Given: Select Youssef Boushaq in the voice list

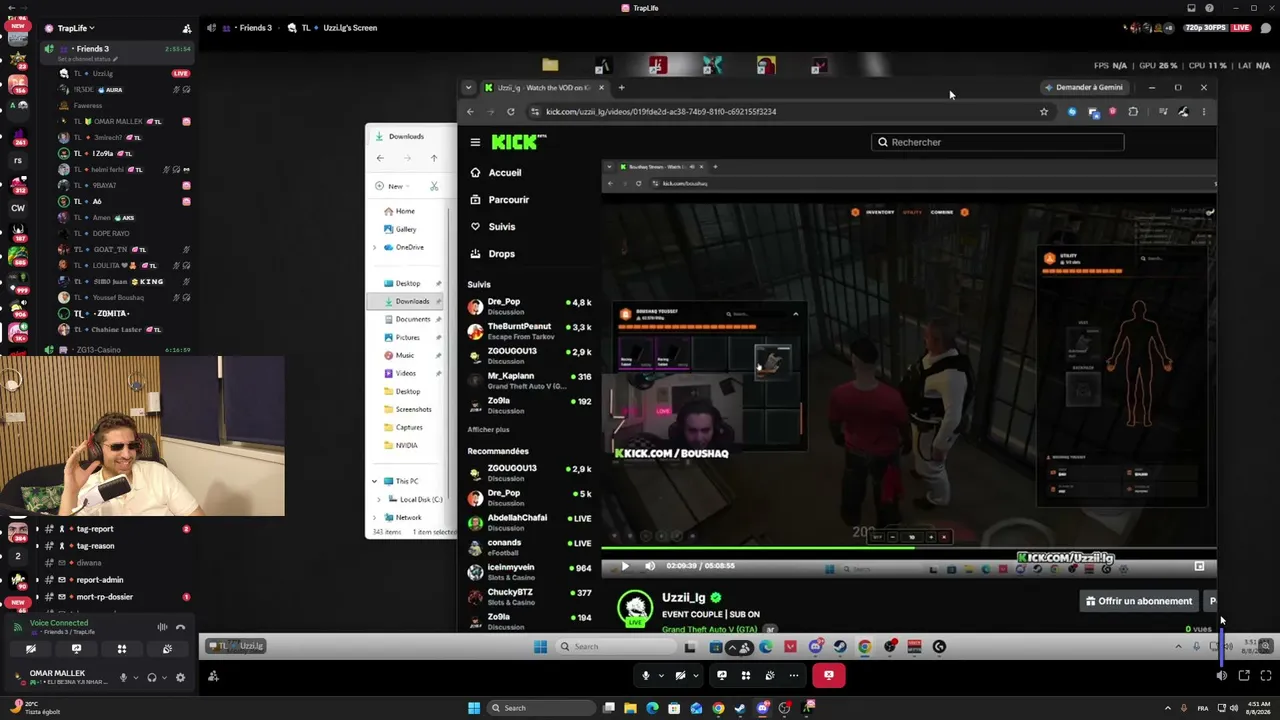Looking at the screenshot, I should 124,298.
